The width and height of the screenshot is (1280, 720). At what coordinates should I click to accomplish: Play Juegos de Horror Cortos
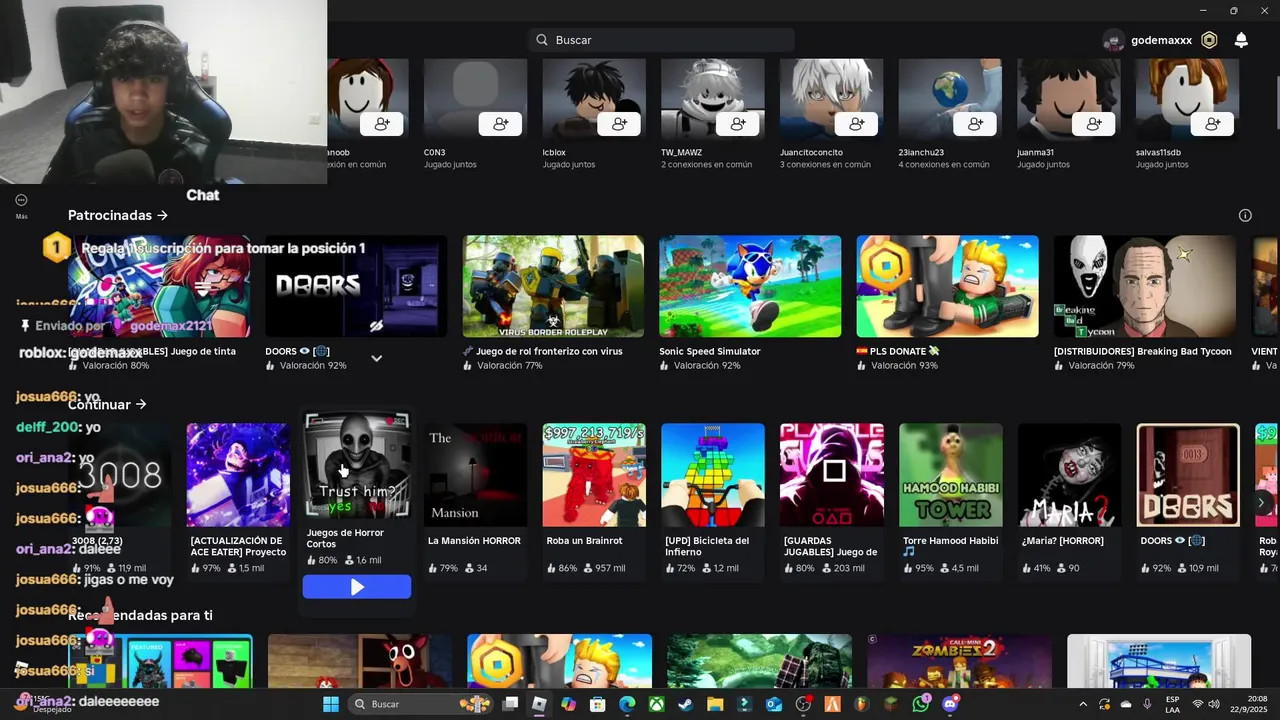tap(357, 587)
